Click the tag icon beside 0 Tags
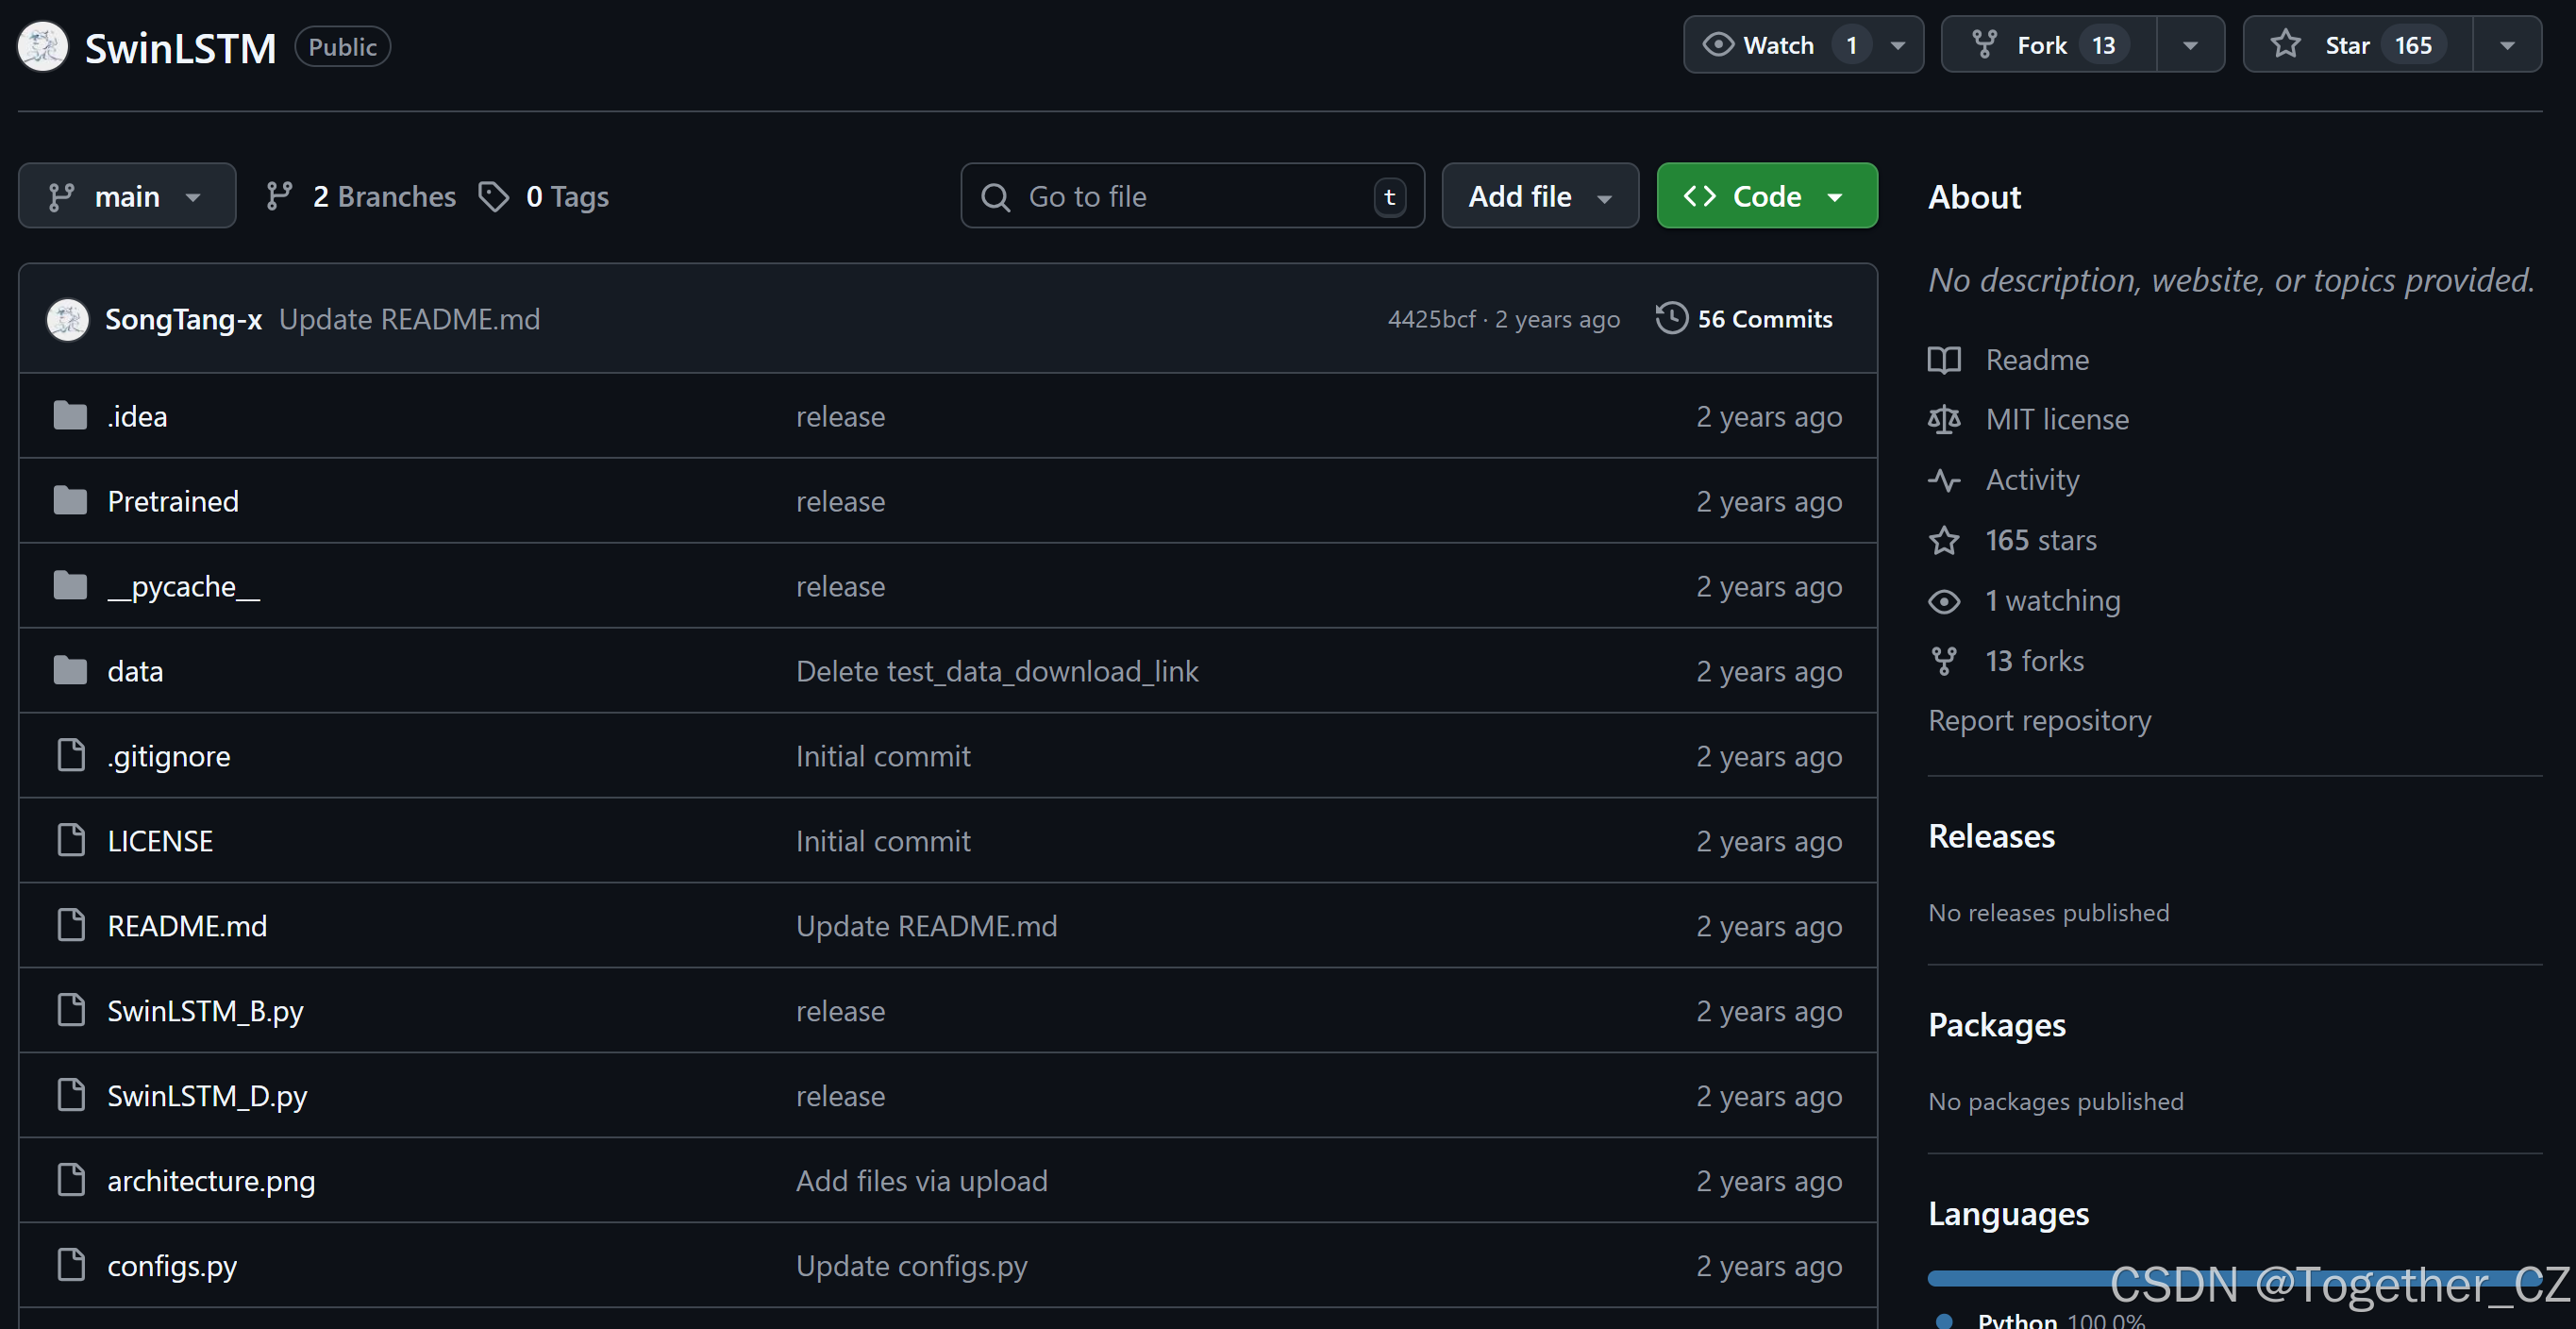 493,196
